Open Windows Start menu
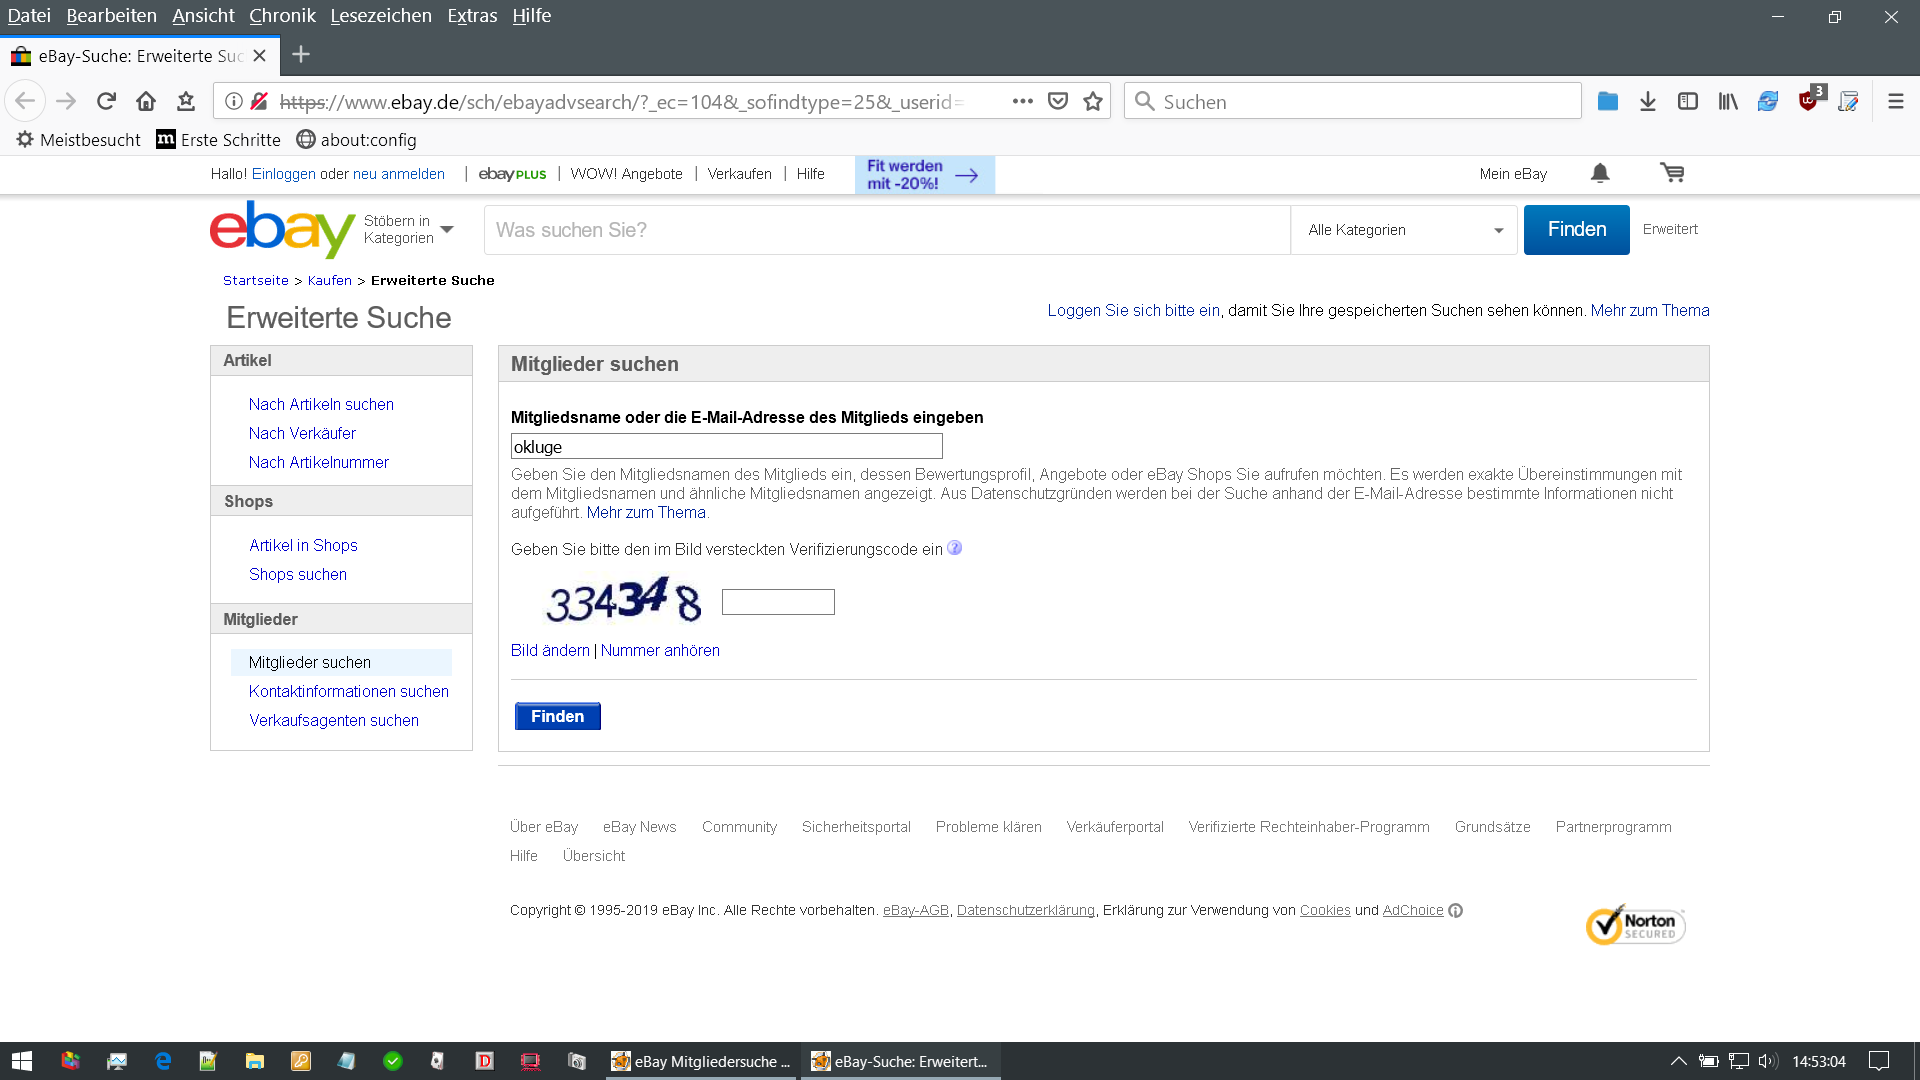This screenshot has width=1920, height=1080. click(x=22, y=1061)
